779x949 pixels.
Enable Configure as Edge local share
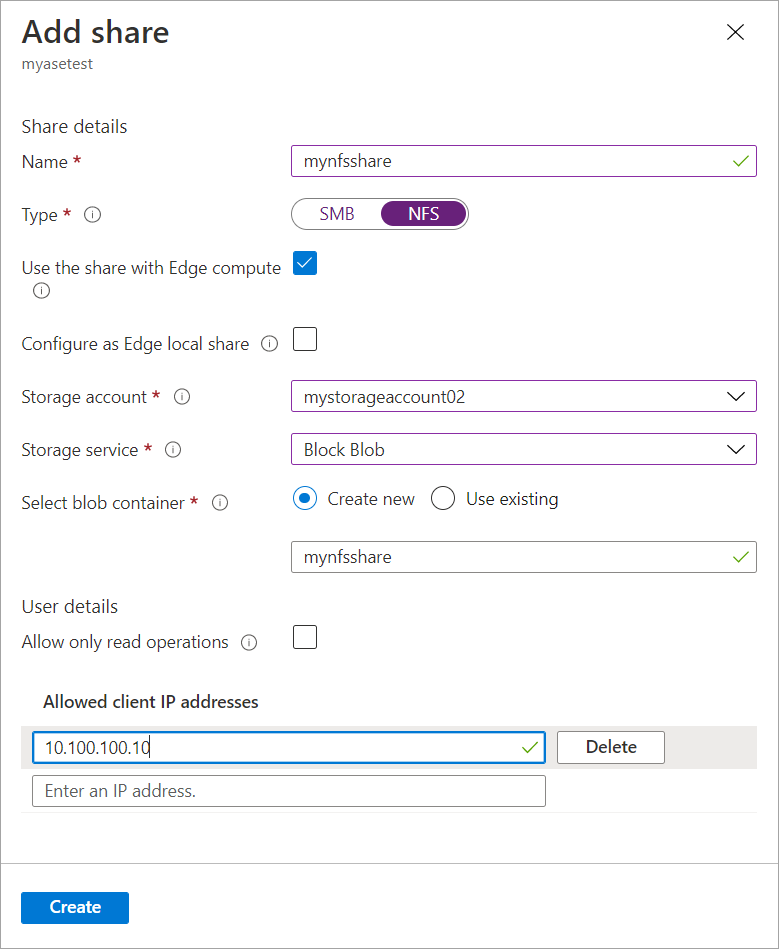(x=305, y=340)
